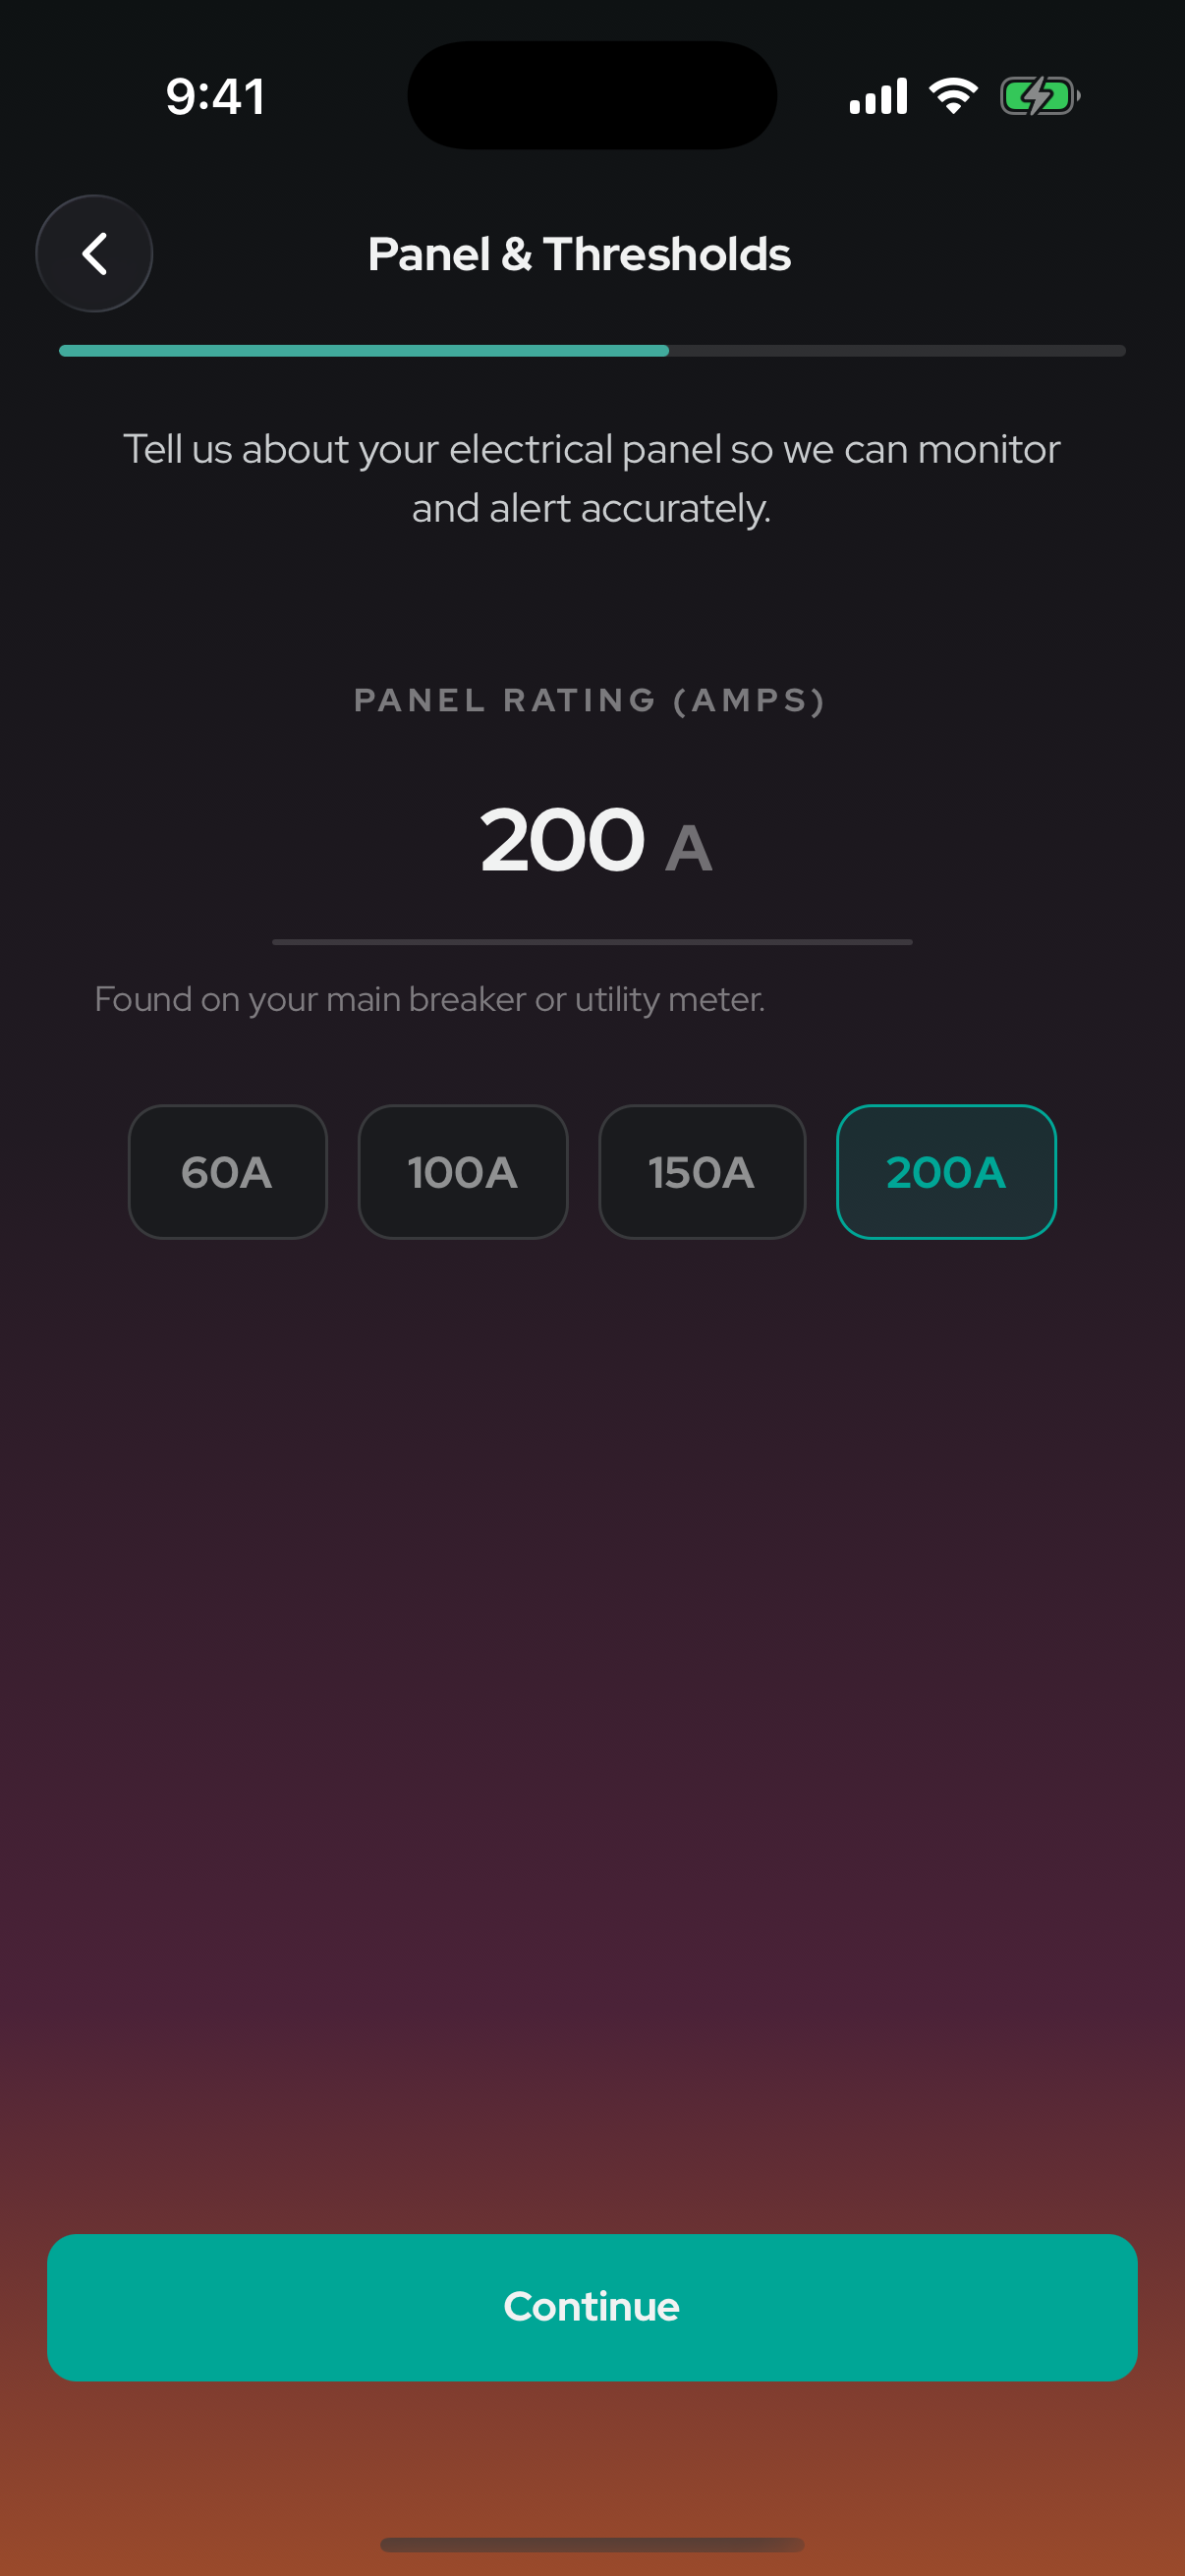Viewport: 1185px width, 2576px height.
Task: Tap the battery charging icon
Action: point(1040,97)
